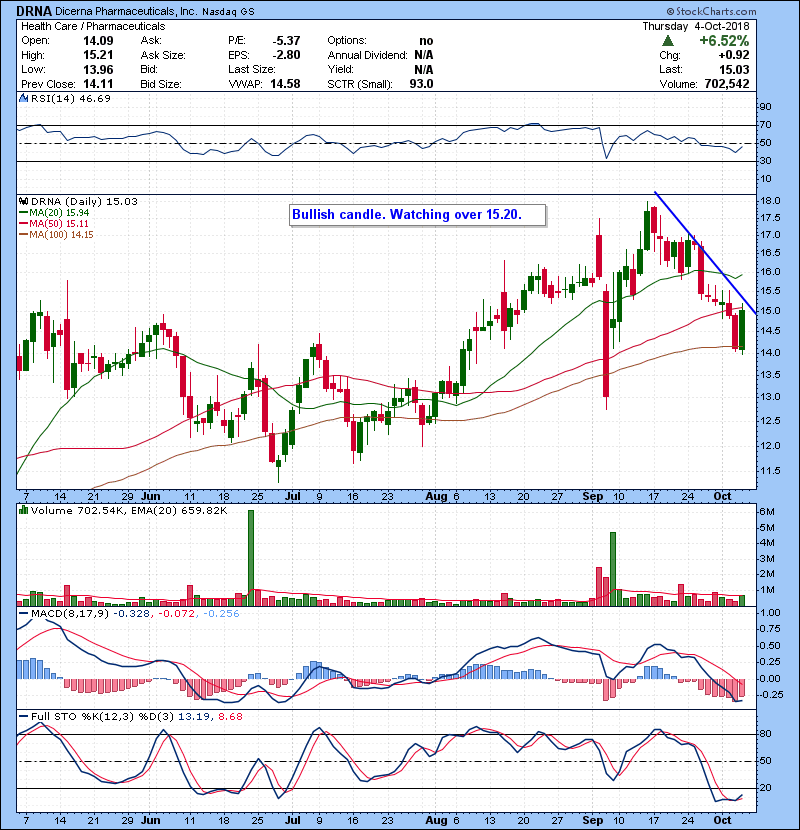This screenshot has width=800, height=830.
Task: Select the DRNA ticker symbol in header
Action: click(34, 11)
